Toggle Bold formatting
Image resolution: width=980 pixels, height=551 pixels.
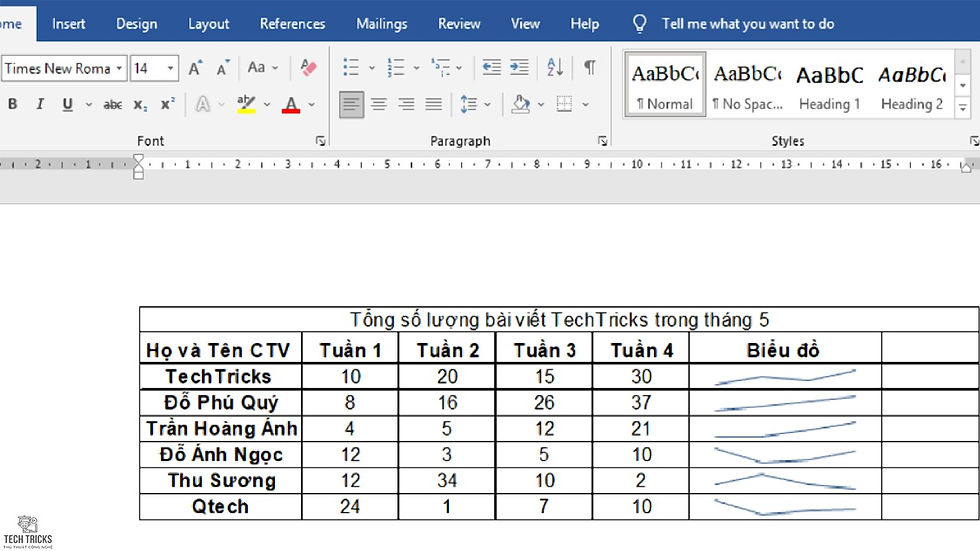[12, 104]
